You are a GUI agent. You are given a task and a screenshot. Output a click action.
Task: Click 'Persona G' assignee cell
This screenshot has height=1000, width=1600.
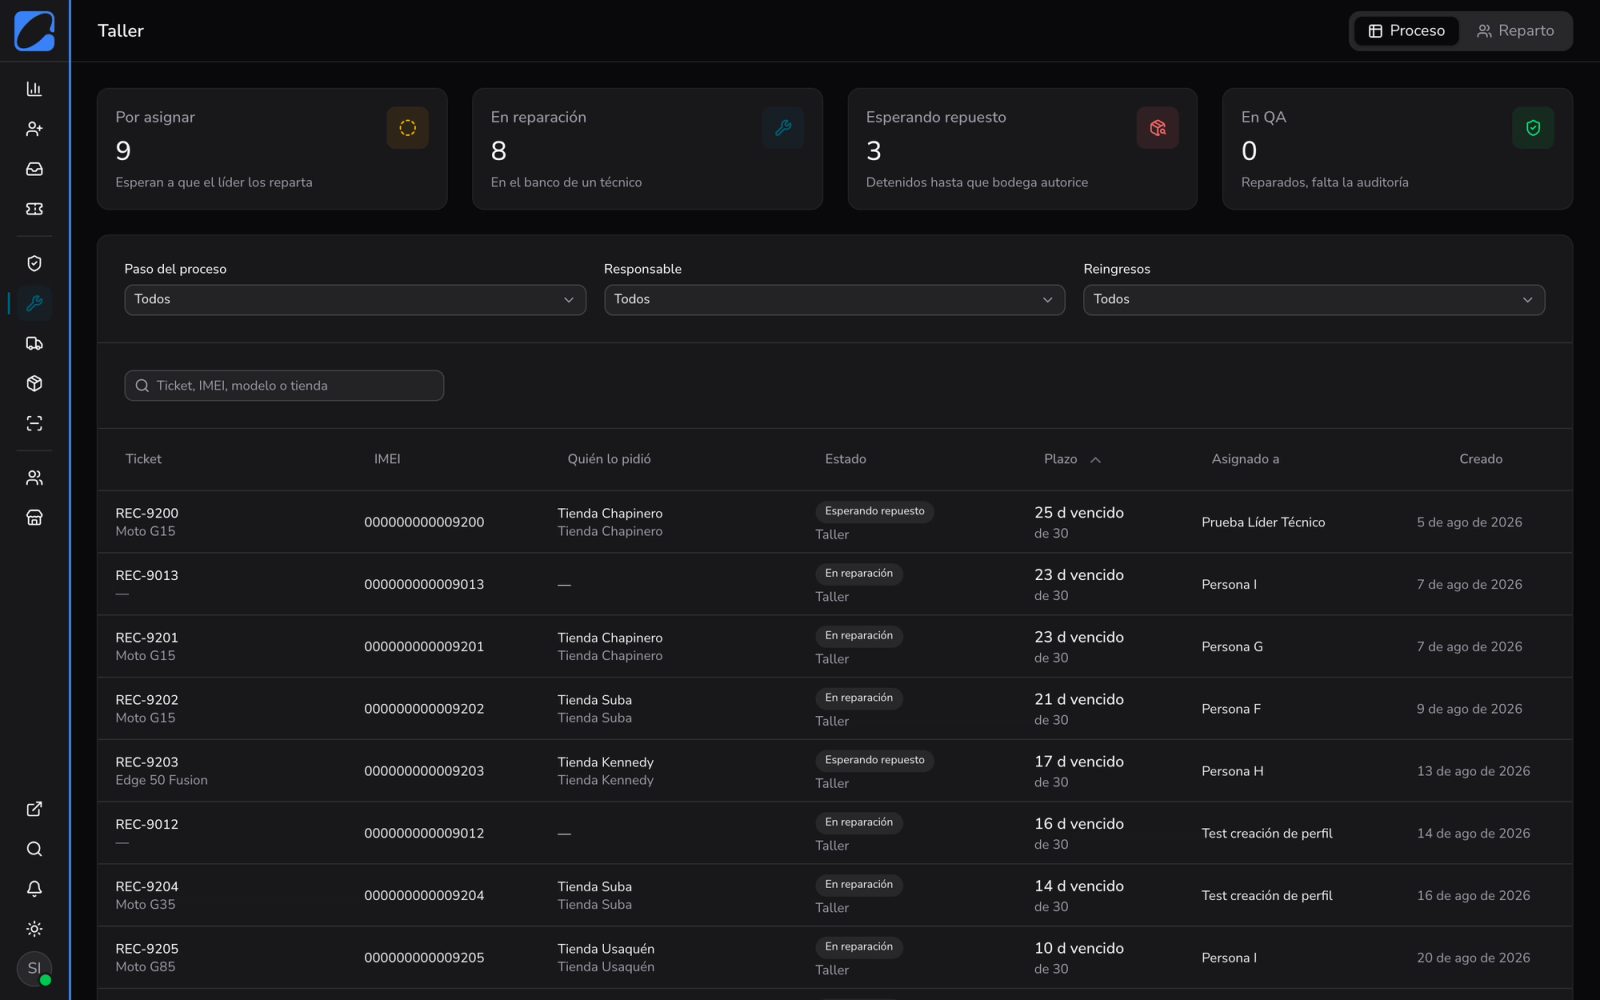[1232, 646]
